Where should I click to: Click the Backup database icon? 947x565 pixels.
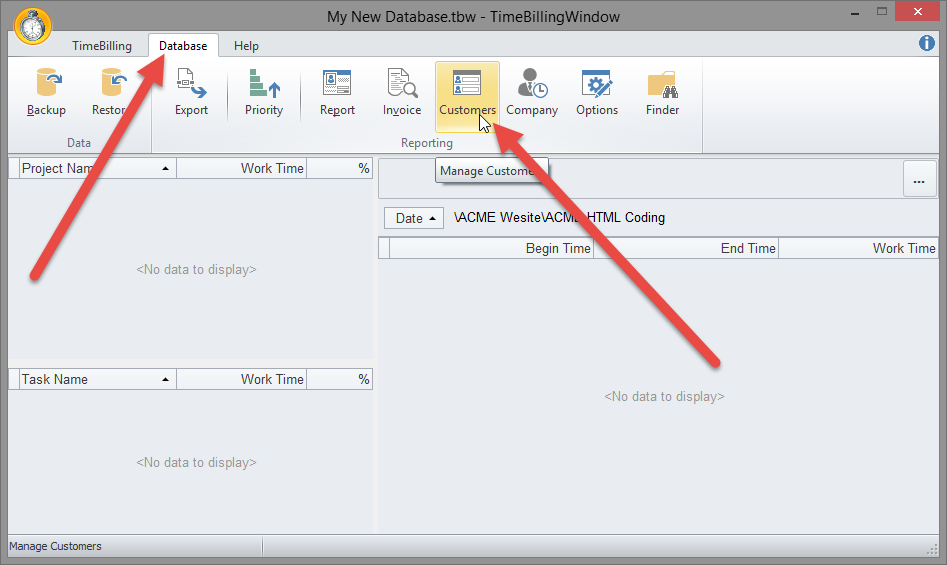46,92
